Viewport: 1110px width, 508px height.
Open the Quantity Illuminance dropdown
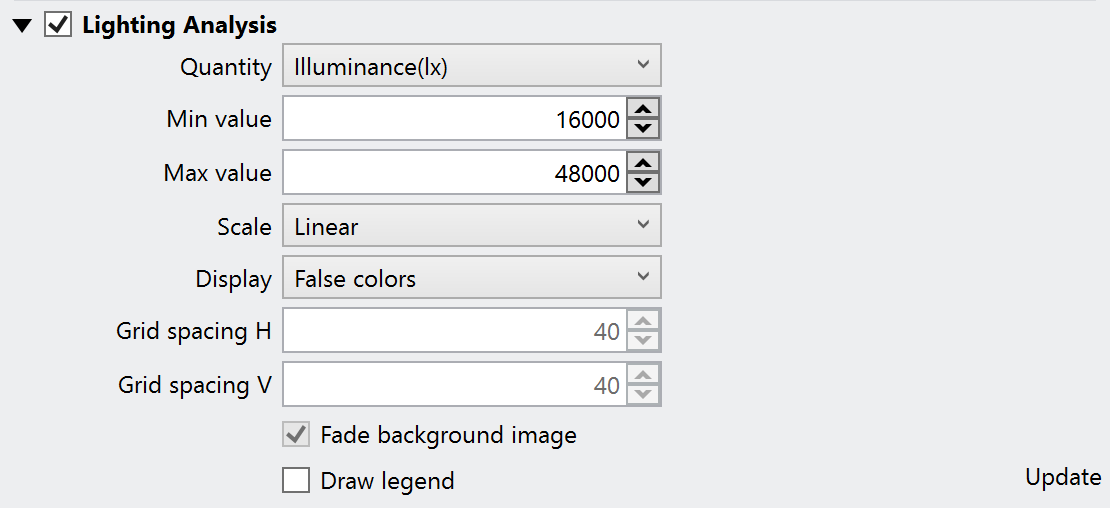coord(471,66)
